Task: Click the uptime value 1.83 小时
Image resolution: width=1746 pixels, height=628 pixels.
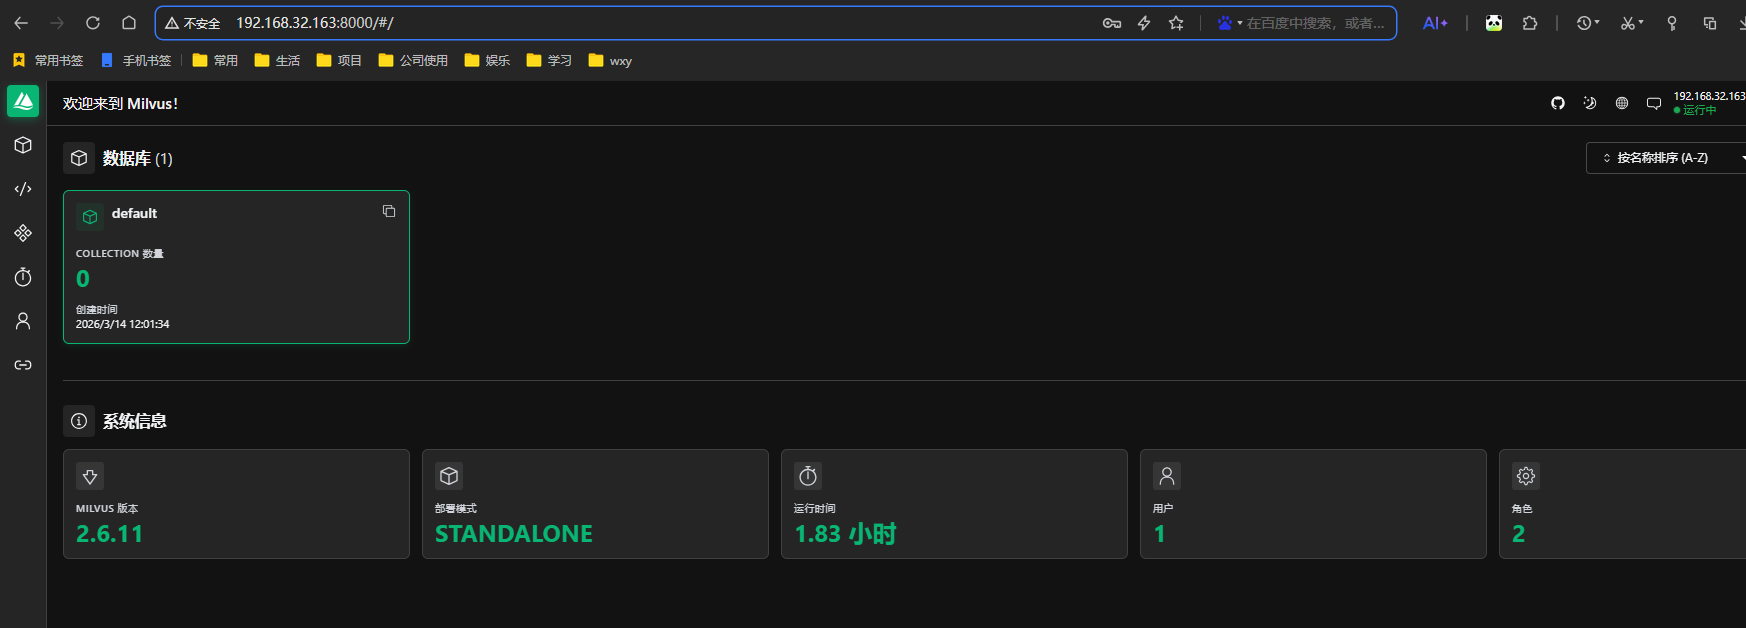Action: [x=845, y=534]
